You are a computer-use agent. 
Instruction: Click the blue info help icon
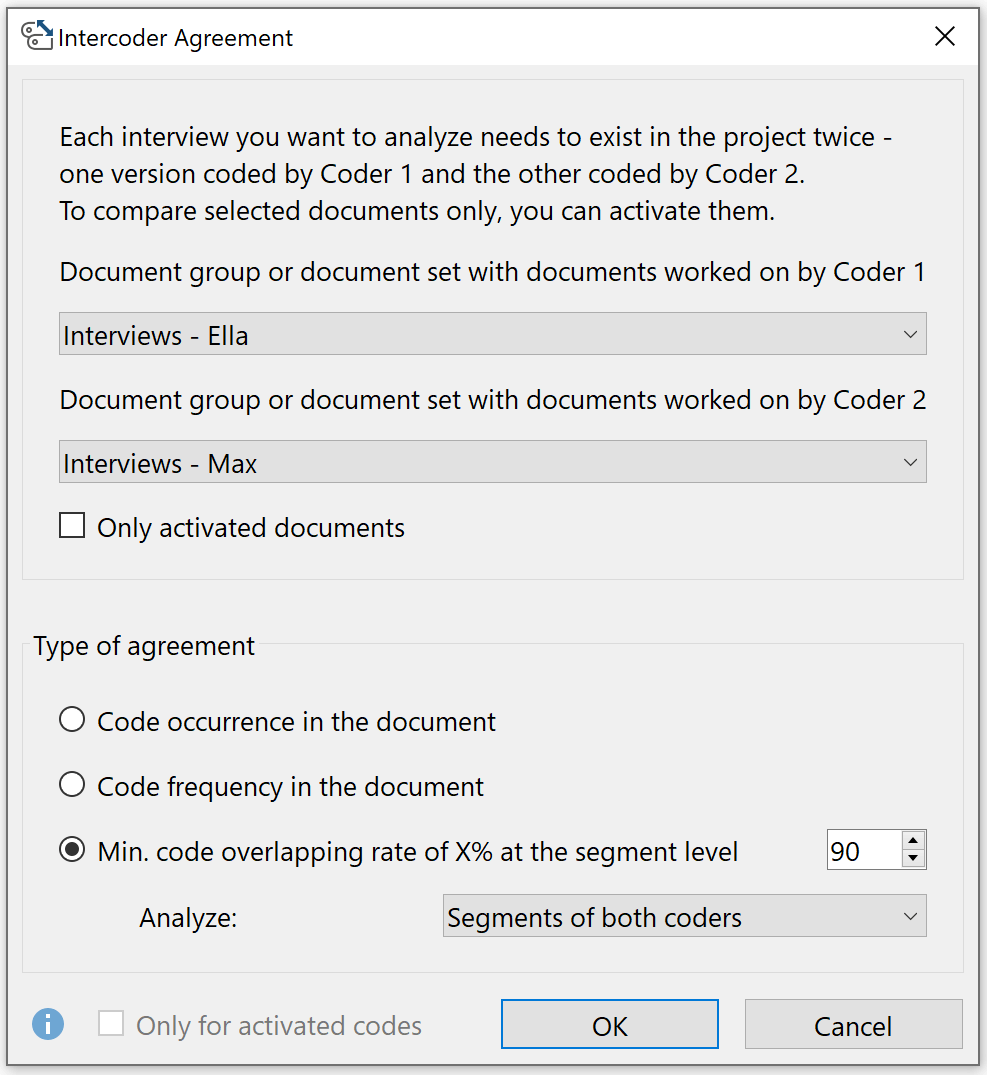click(x=48, y=1024)
